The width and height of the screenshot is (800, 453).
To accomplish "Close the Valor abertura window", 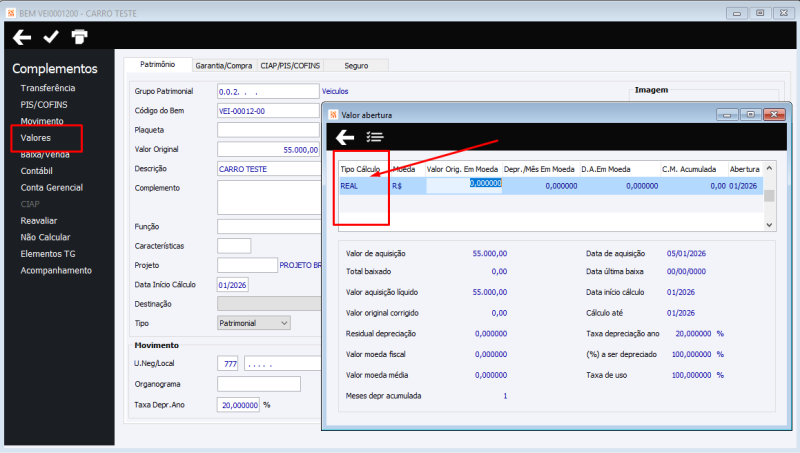I will click(774, 115).
